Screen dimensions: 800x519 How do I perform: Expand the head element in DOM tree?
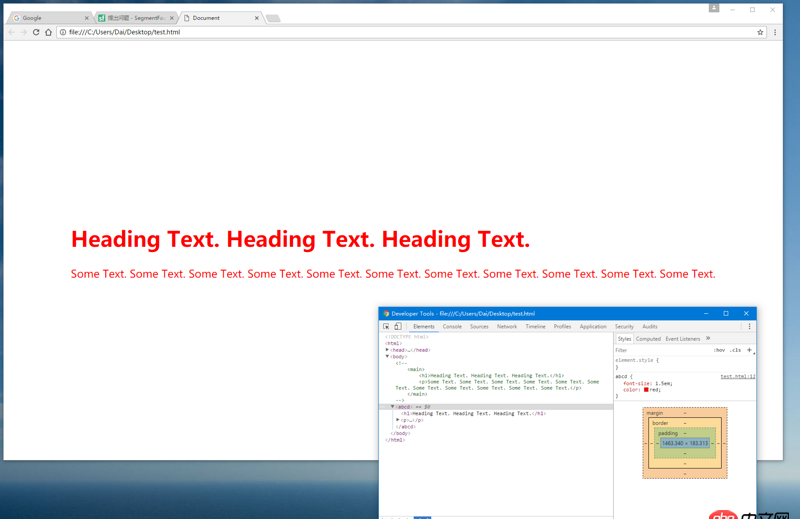tap(387, 350)
